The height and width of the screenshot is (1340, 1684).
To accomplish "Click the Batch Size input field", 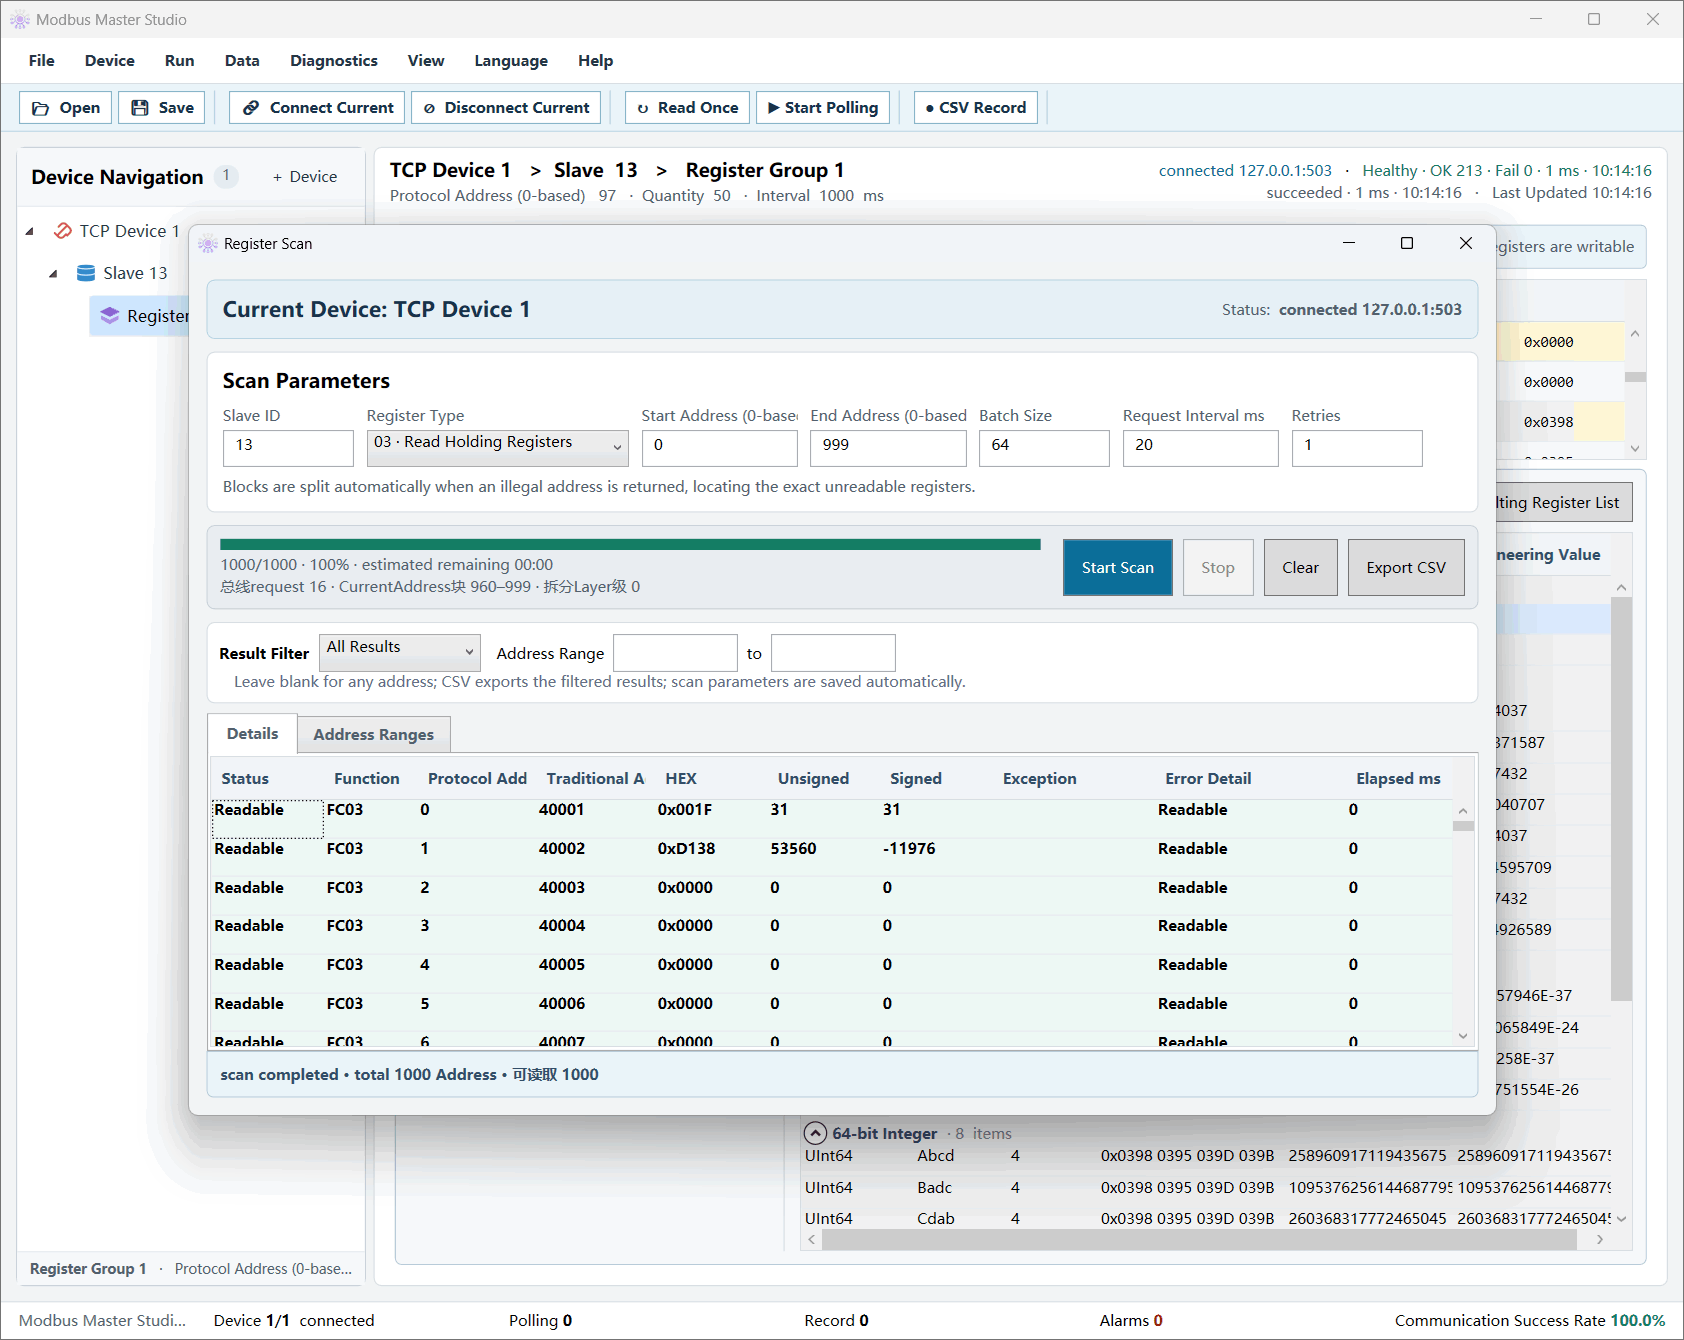I will 1045,448.
